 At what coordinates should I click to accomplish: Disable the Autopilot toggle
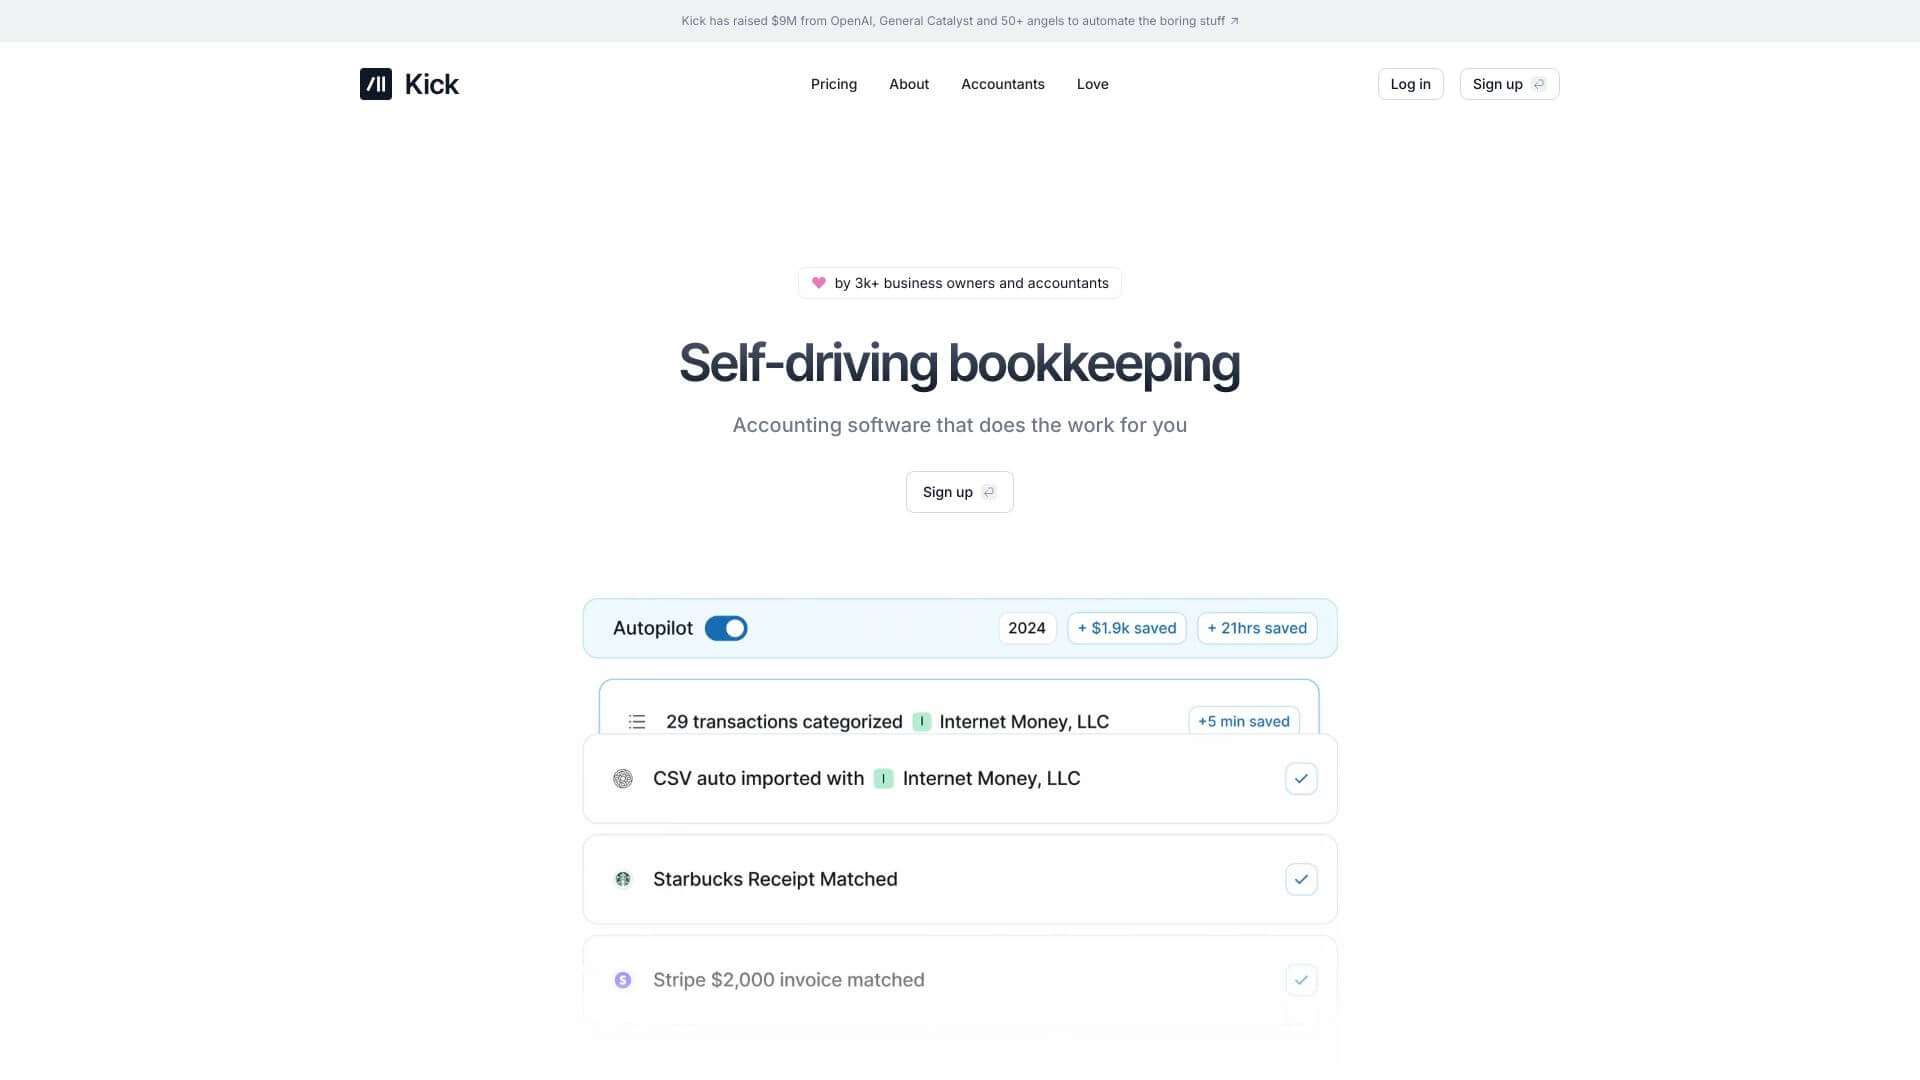click(x=727, y=628)
